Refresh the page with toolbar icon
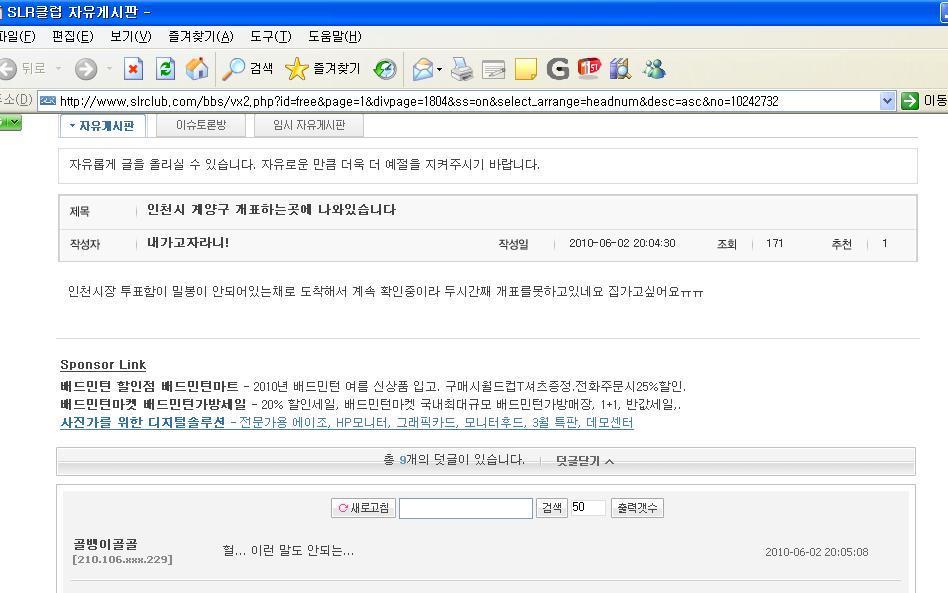 (165, 69)
